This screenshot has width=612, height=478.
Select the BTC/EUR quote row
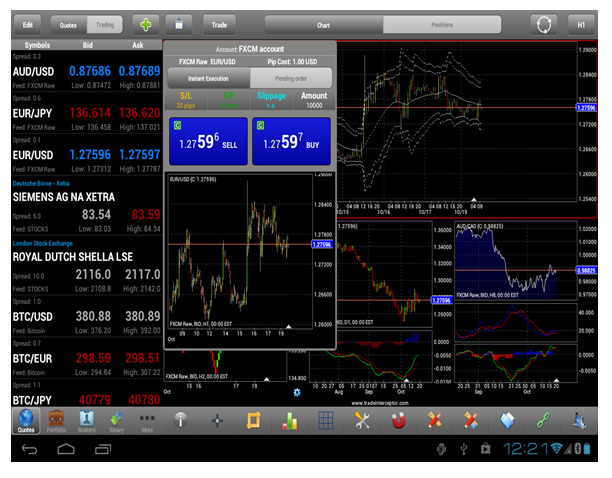tap(87, 358)
